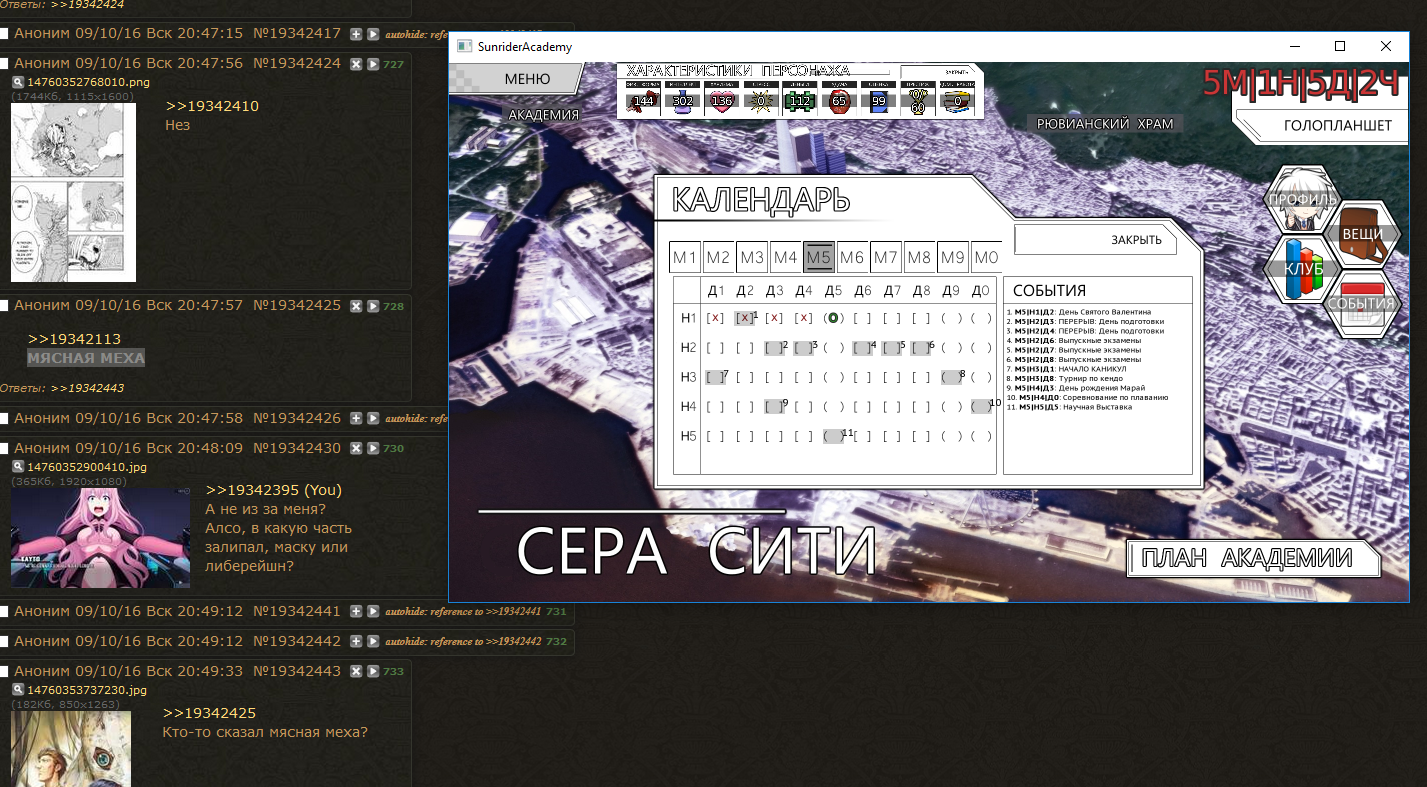Open the pink-haired girl thumbnail in post №19342430
The width and height of the screenshot is (1427, 787).
tap(100, 538)
